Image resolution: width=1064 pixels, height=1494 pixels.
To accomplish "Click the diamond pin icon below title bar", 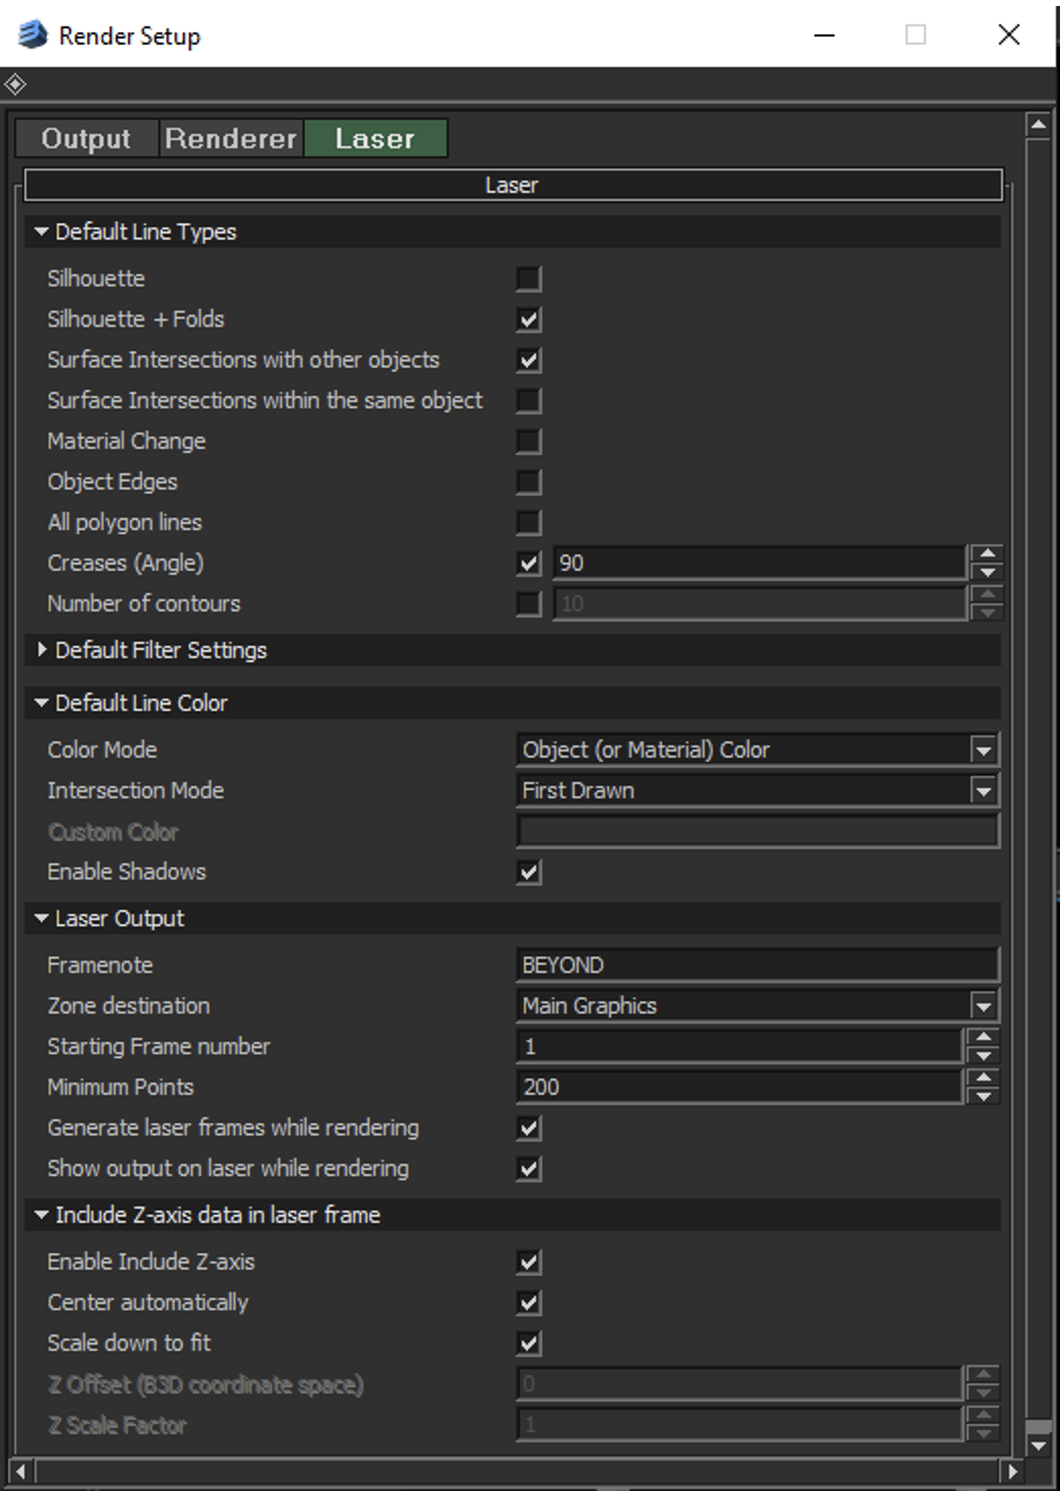I will tap(15, 84).
